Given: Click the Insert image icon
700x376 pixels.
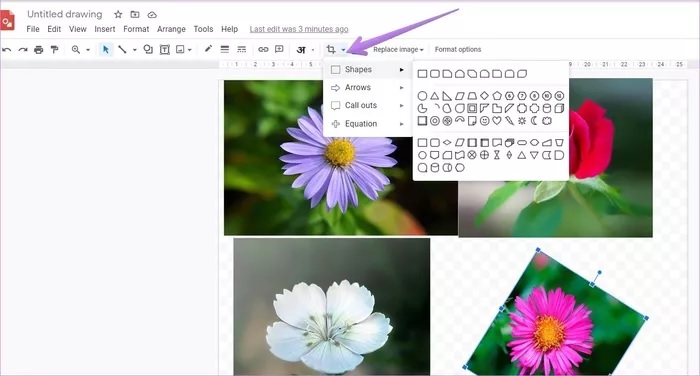Looking at the screenshot, I should 180,50.
